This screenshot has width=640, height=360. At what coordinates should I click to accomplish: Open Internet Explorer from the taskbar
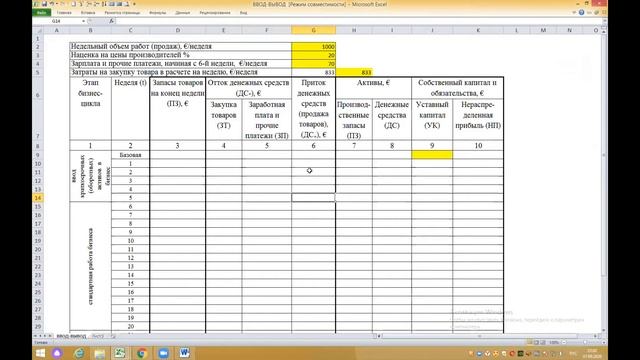point(78,353)
